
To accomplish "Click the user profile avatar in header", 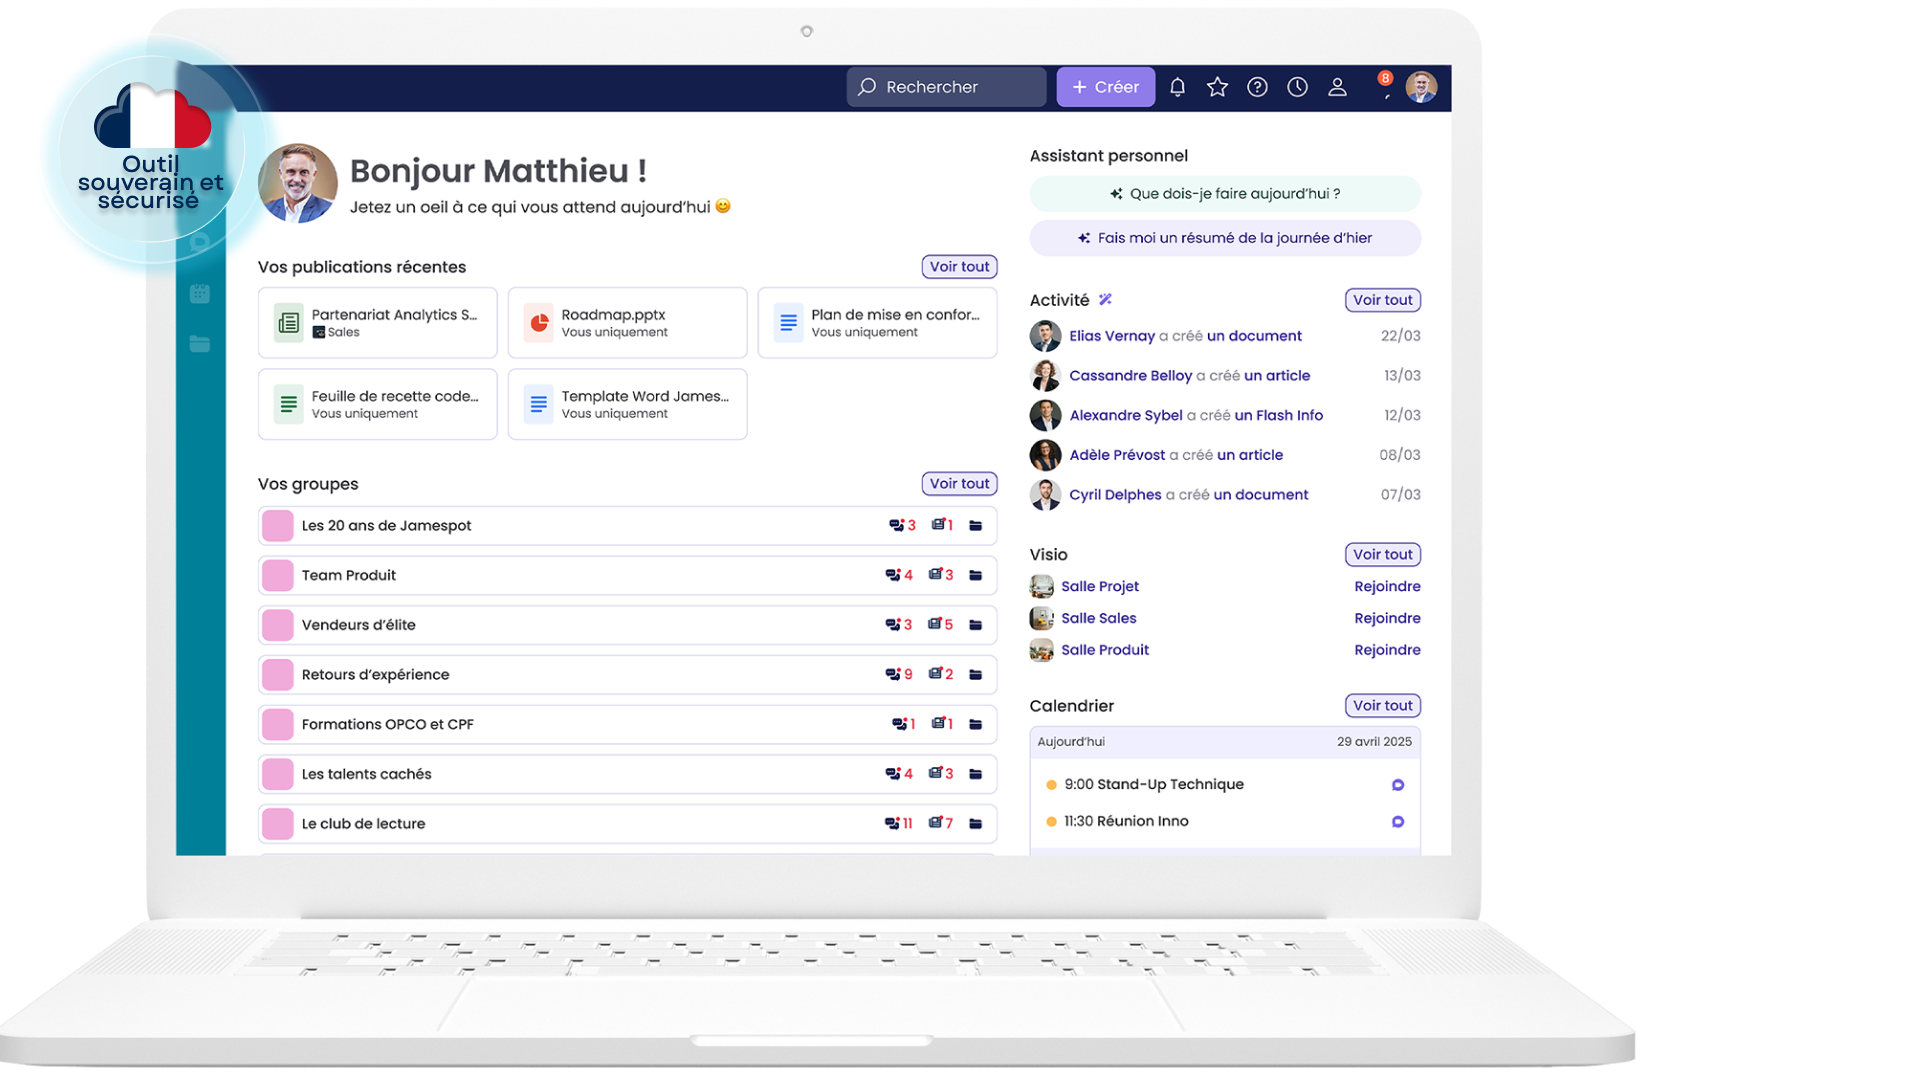I will click(1420, 87).
